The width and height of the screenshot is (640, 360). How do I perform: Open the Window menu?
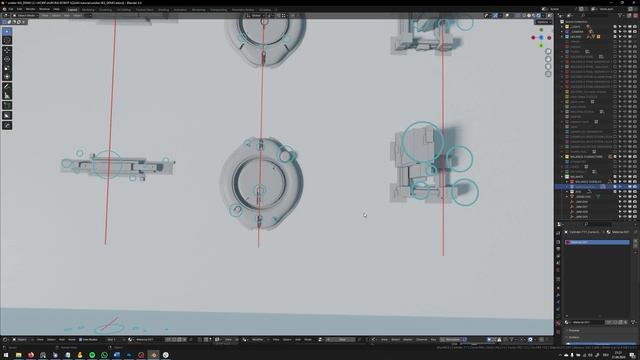click(44, 9)
